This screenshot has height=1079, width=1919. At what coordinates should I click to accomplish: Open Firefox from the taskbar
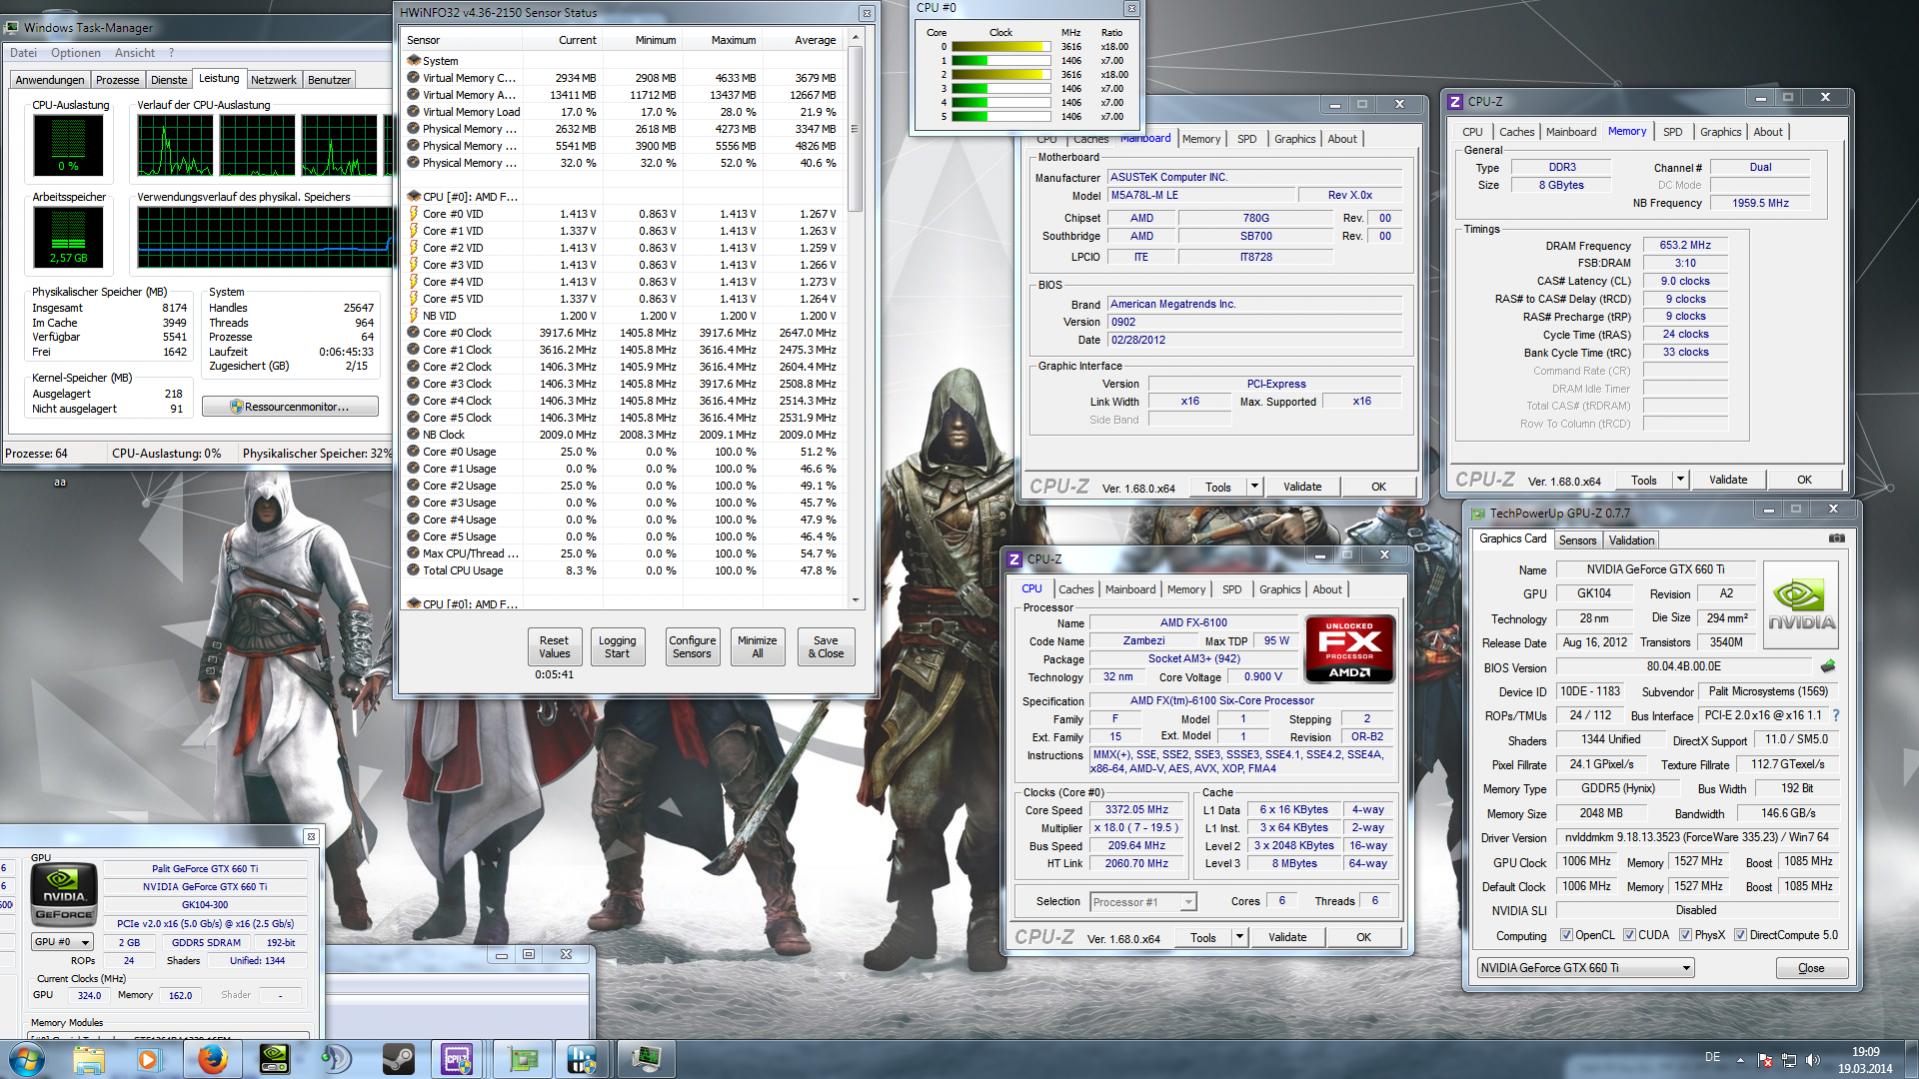tap(212, 1059)
